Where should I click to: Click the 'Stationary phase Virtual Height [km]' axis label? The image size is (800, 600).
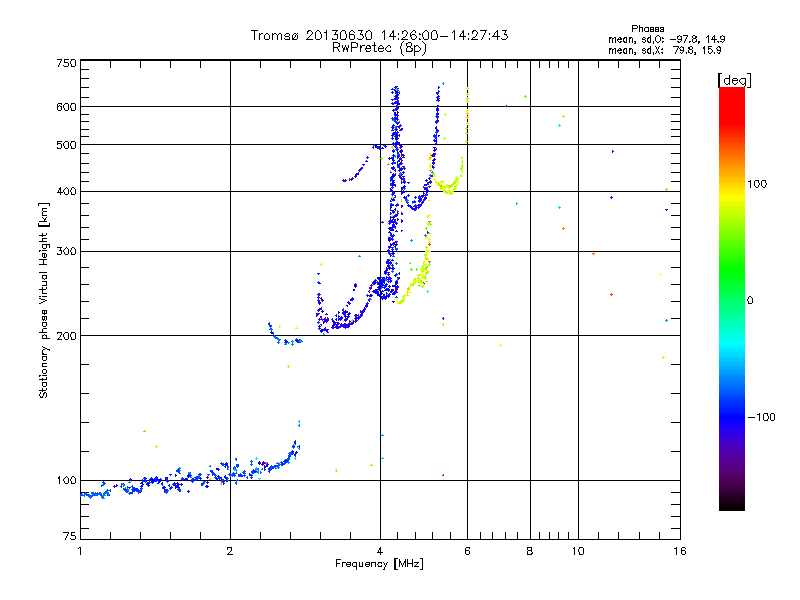[44, 300]
